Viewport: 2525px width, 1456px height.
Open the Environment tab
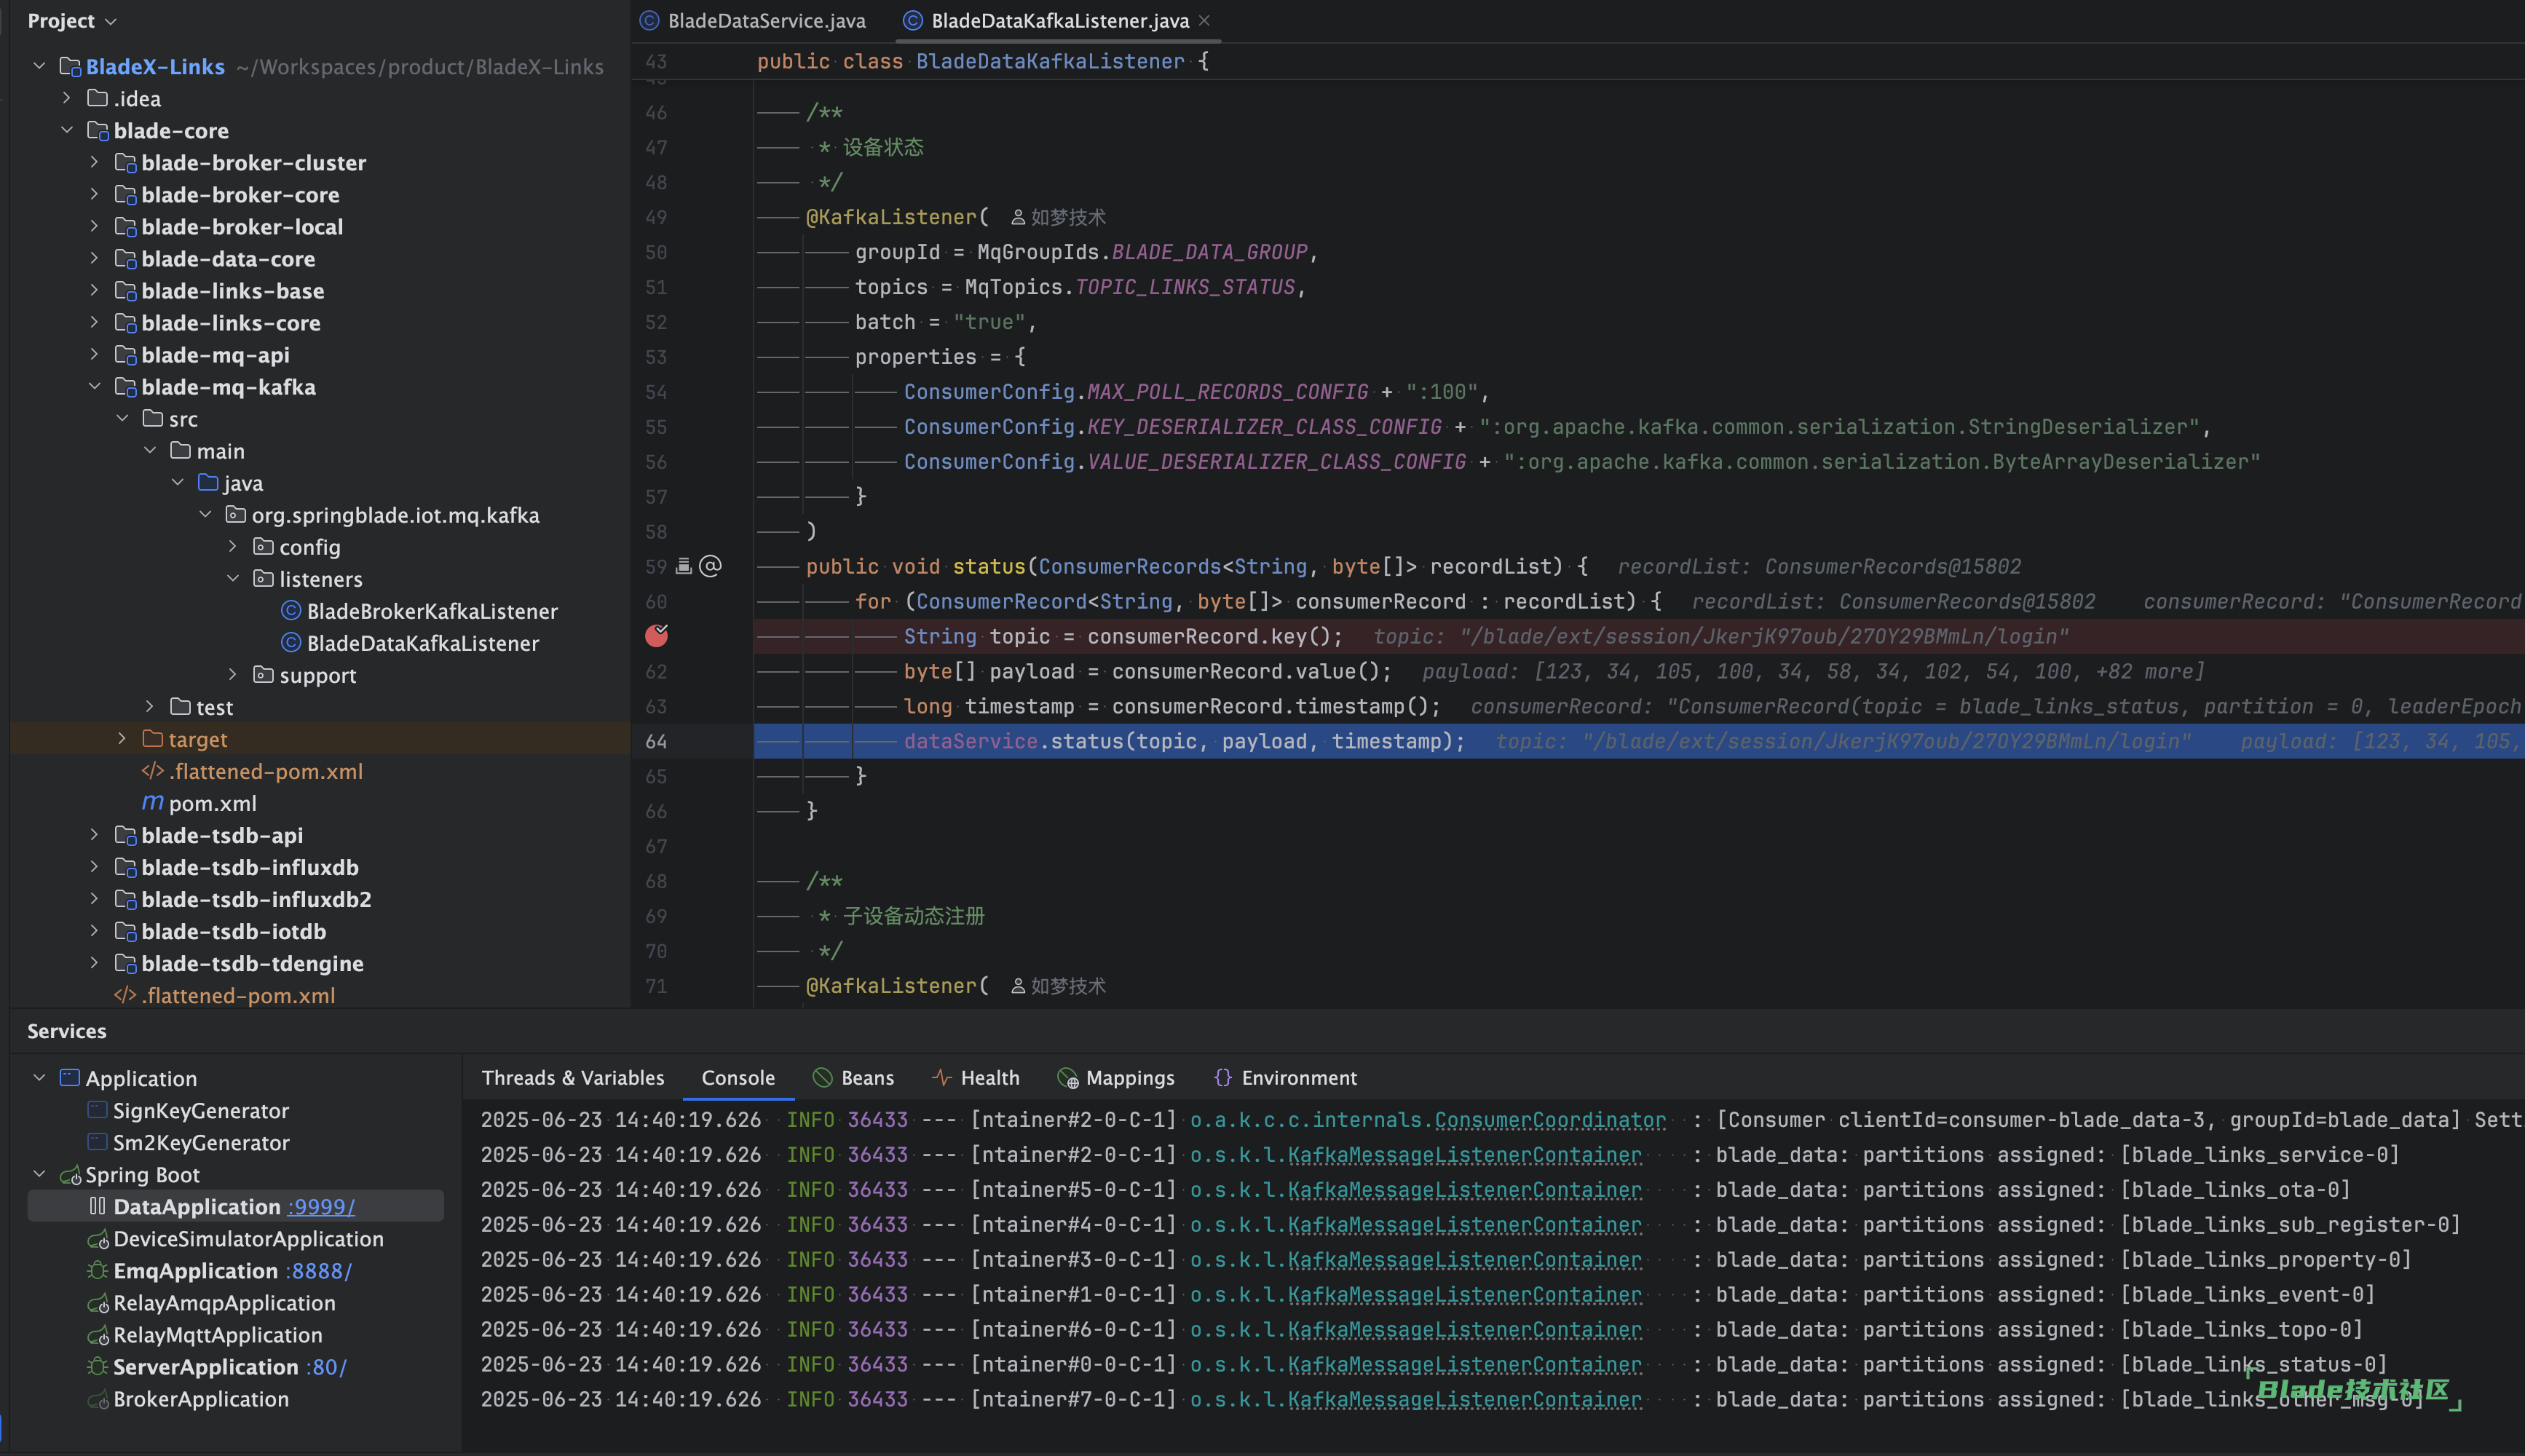[x=1299, y=1078]
